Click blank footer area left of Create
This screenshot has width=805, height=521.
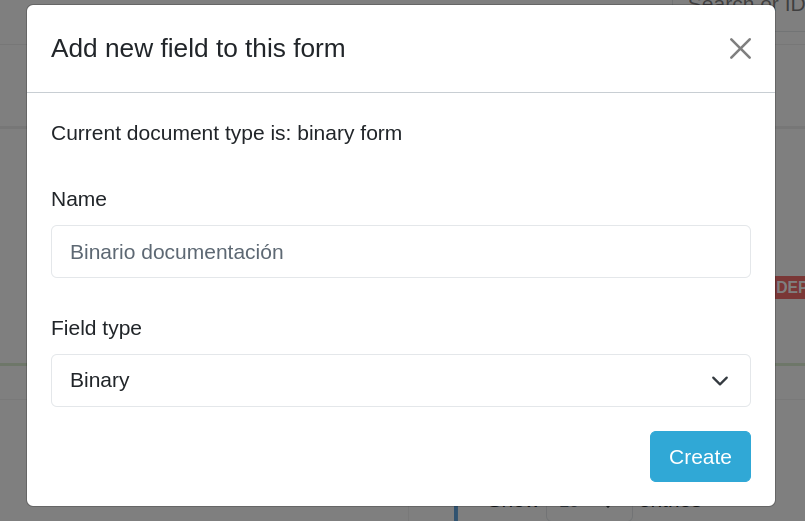340,457
